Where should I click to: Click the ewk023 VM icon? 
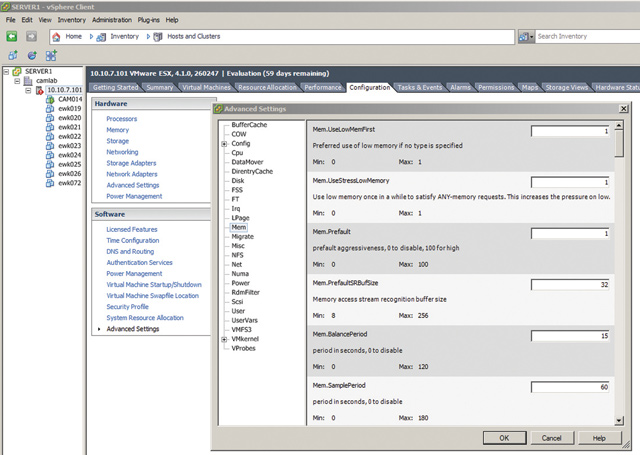pos(50,146)
